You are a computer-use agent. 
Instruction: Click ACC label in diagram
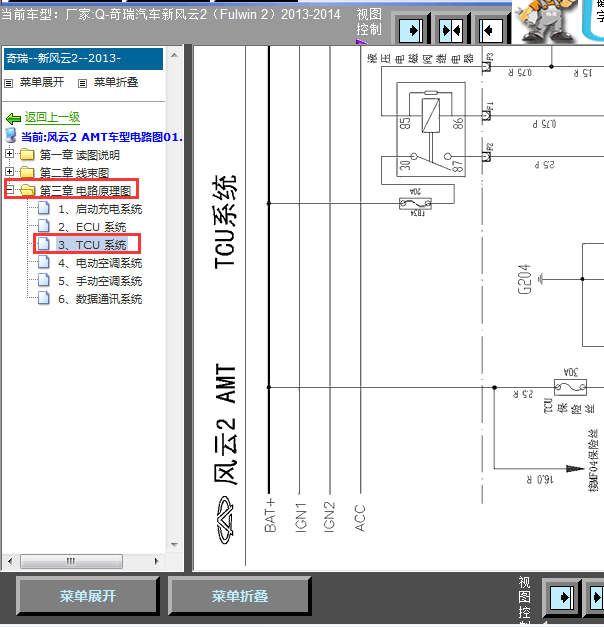pos(360,518)
